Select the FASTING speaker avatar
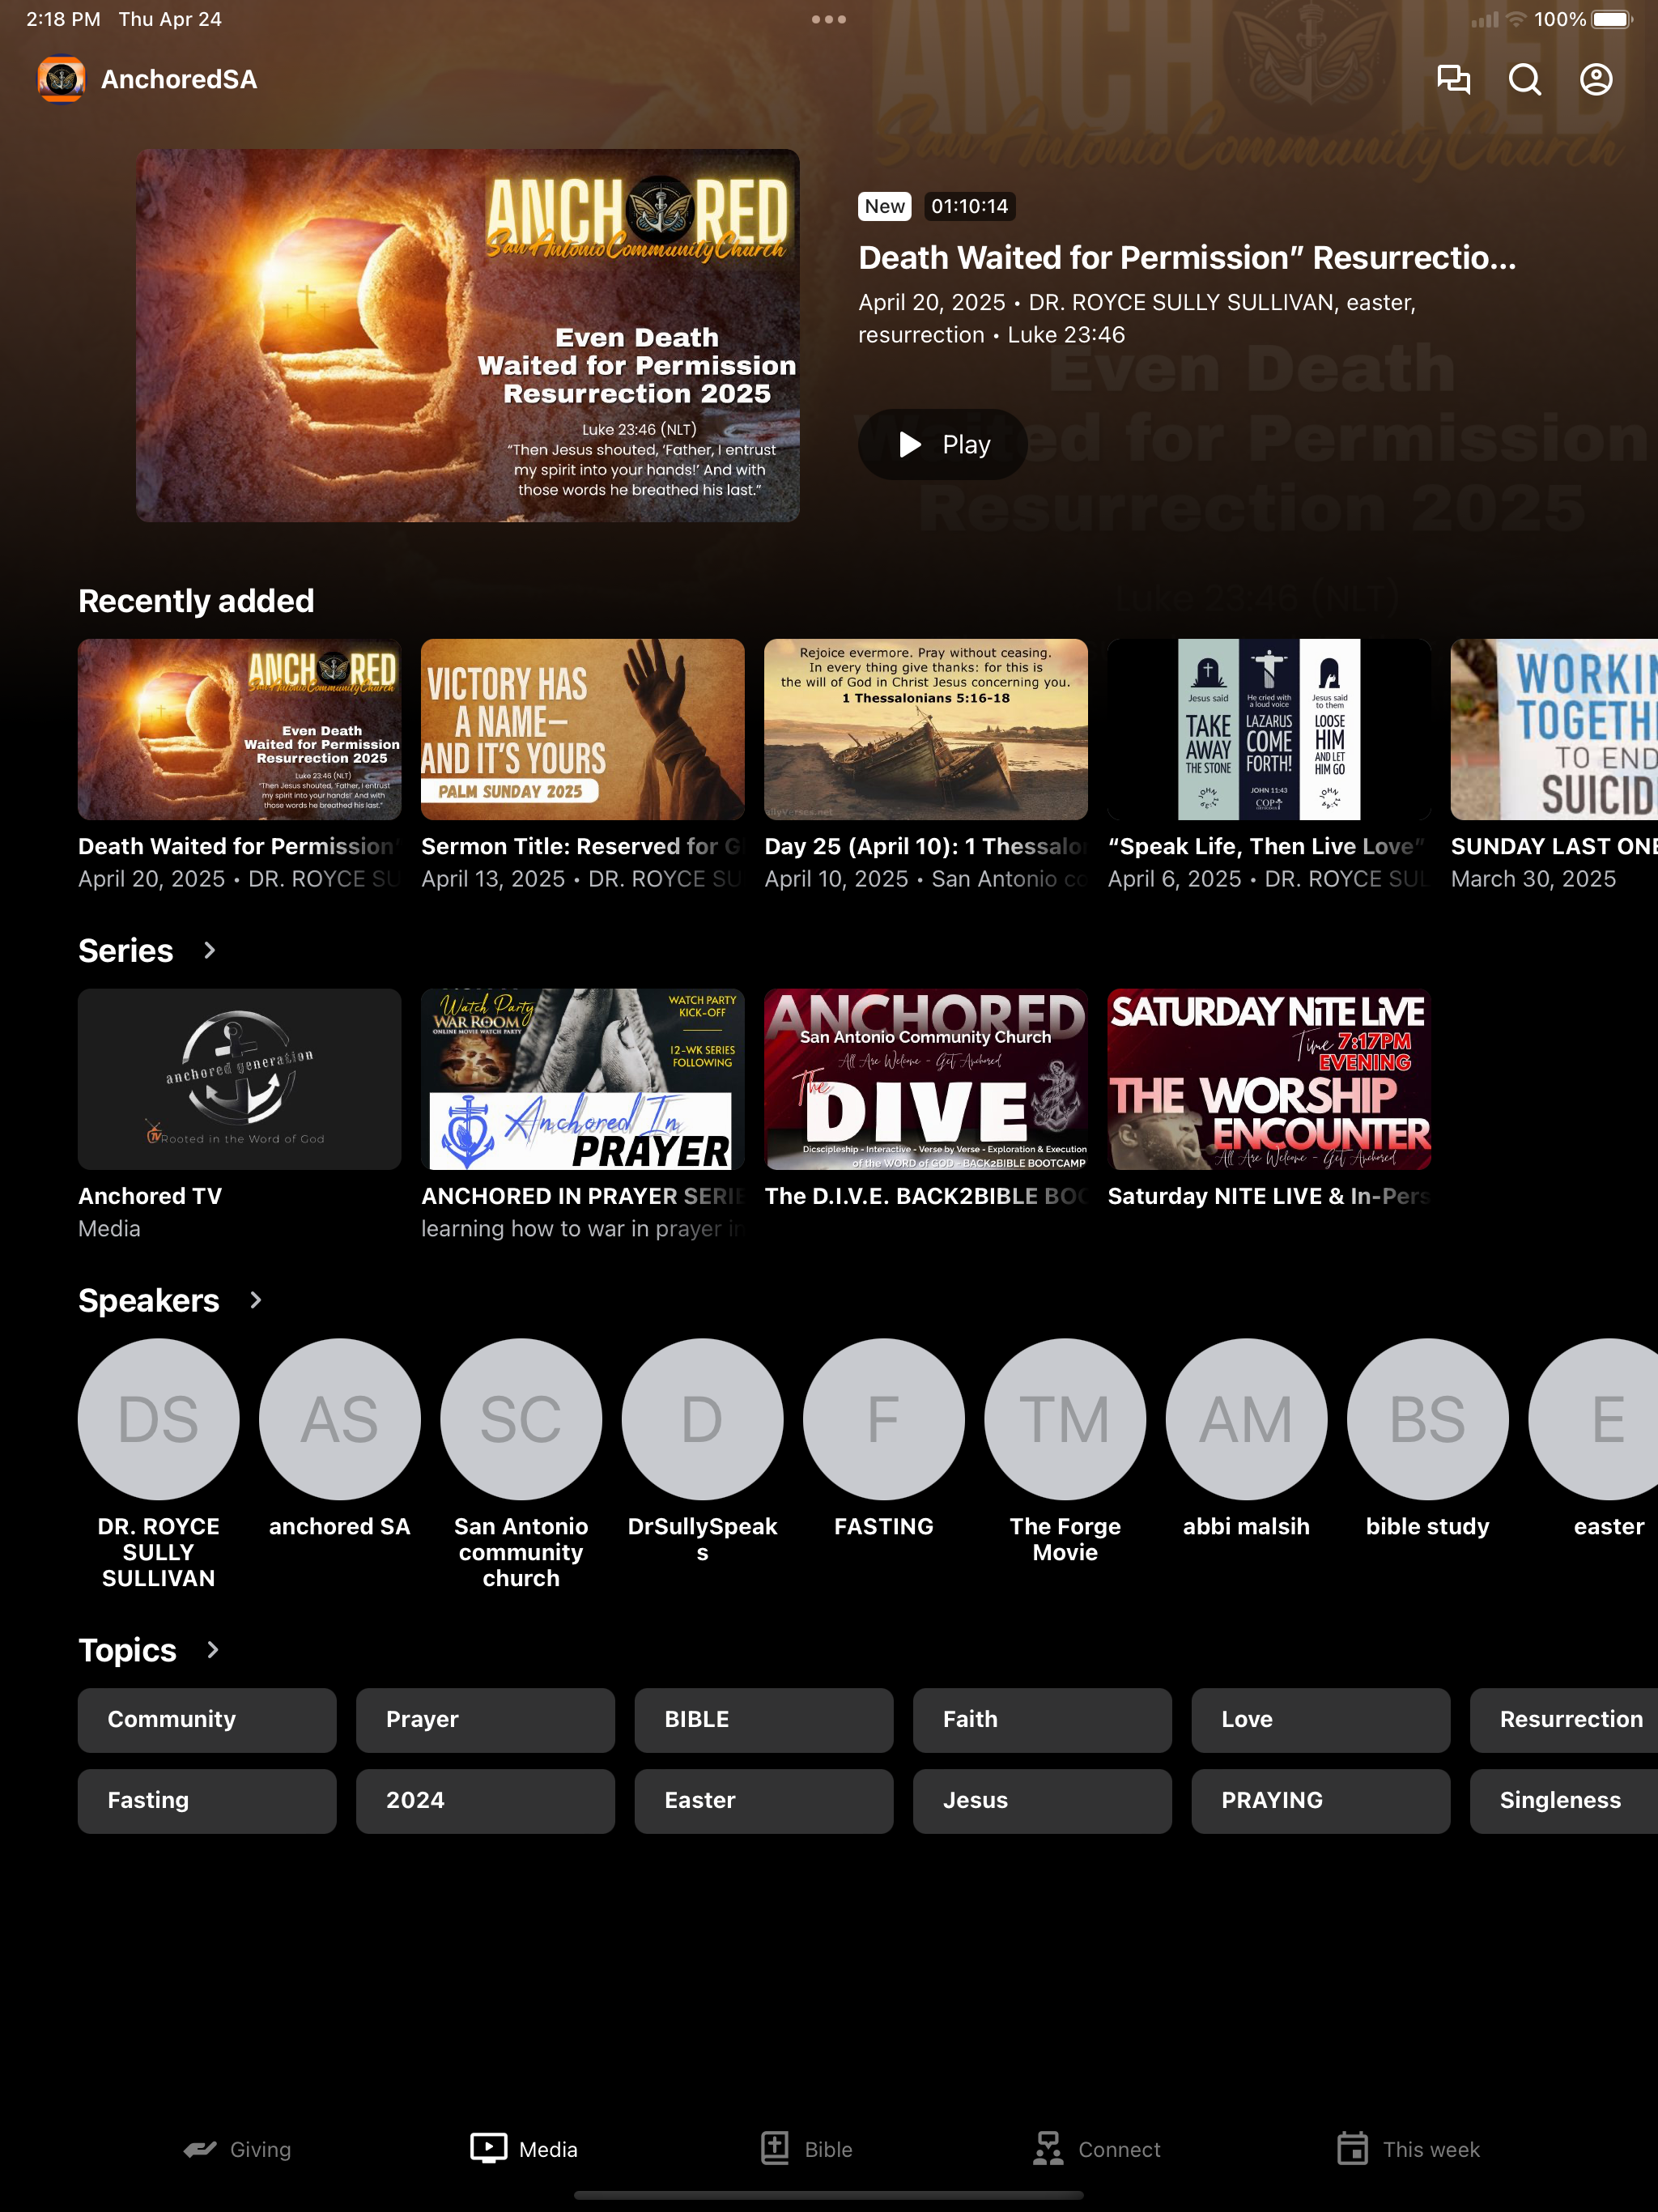The image size is (1658, 2212). 884,1419
